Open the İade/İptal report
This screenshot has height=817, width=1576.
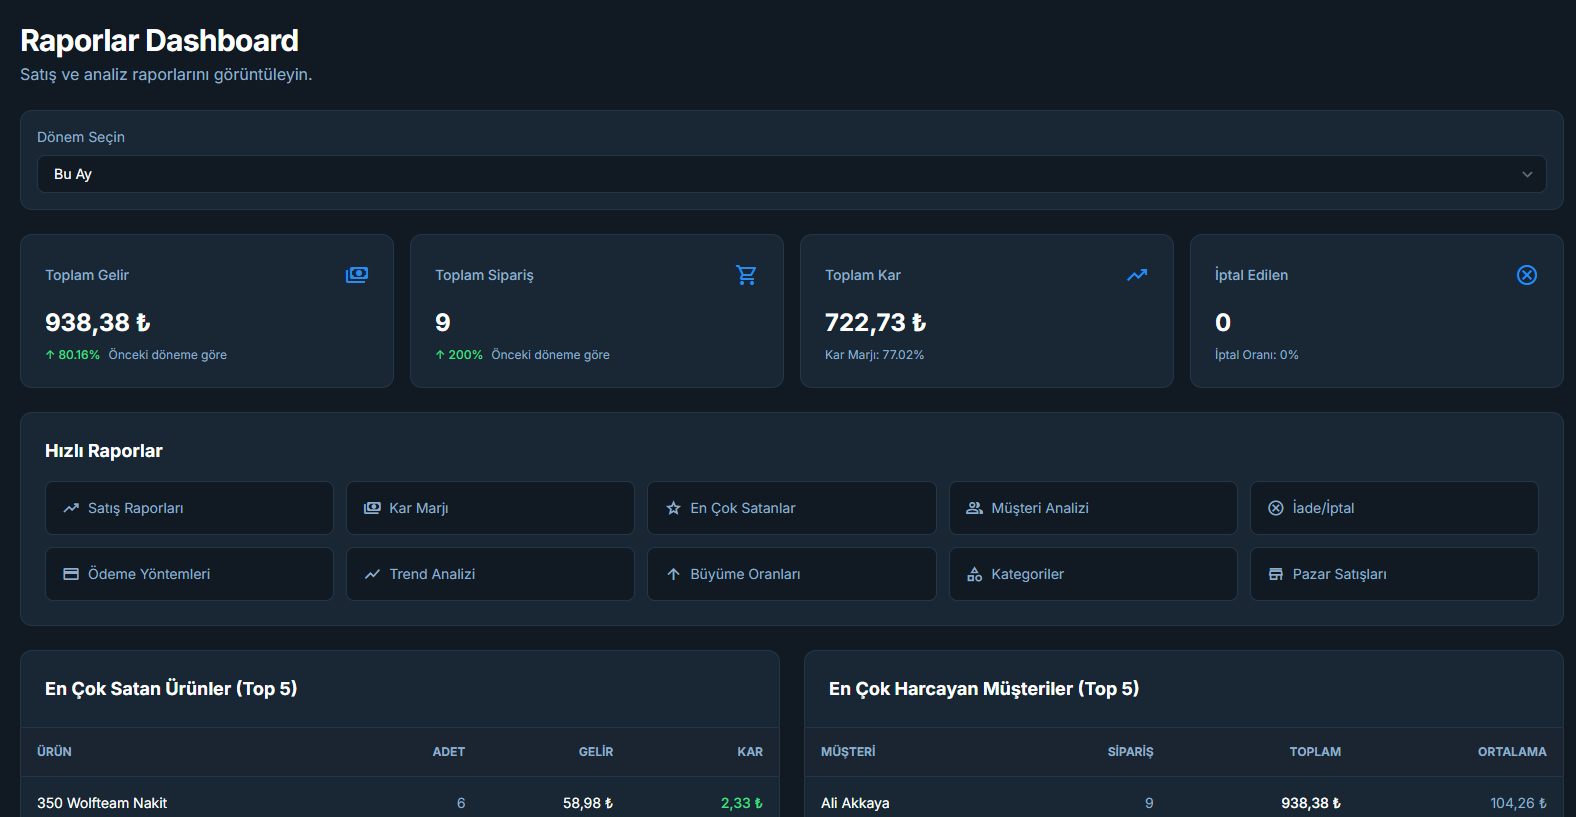point(1393,508)
